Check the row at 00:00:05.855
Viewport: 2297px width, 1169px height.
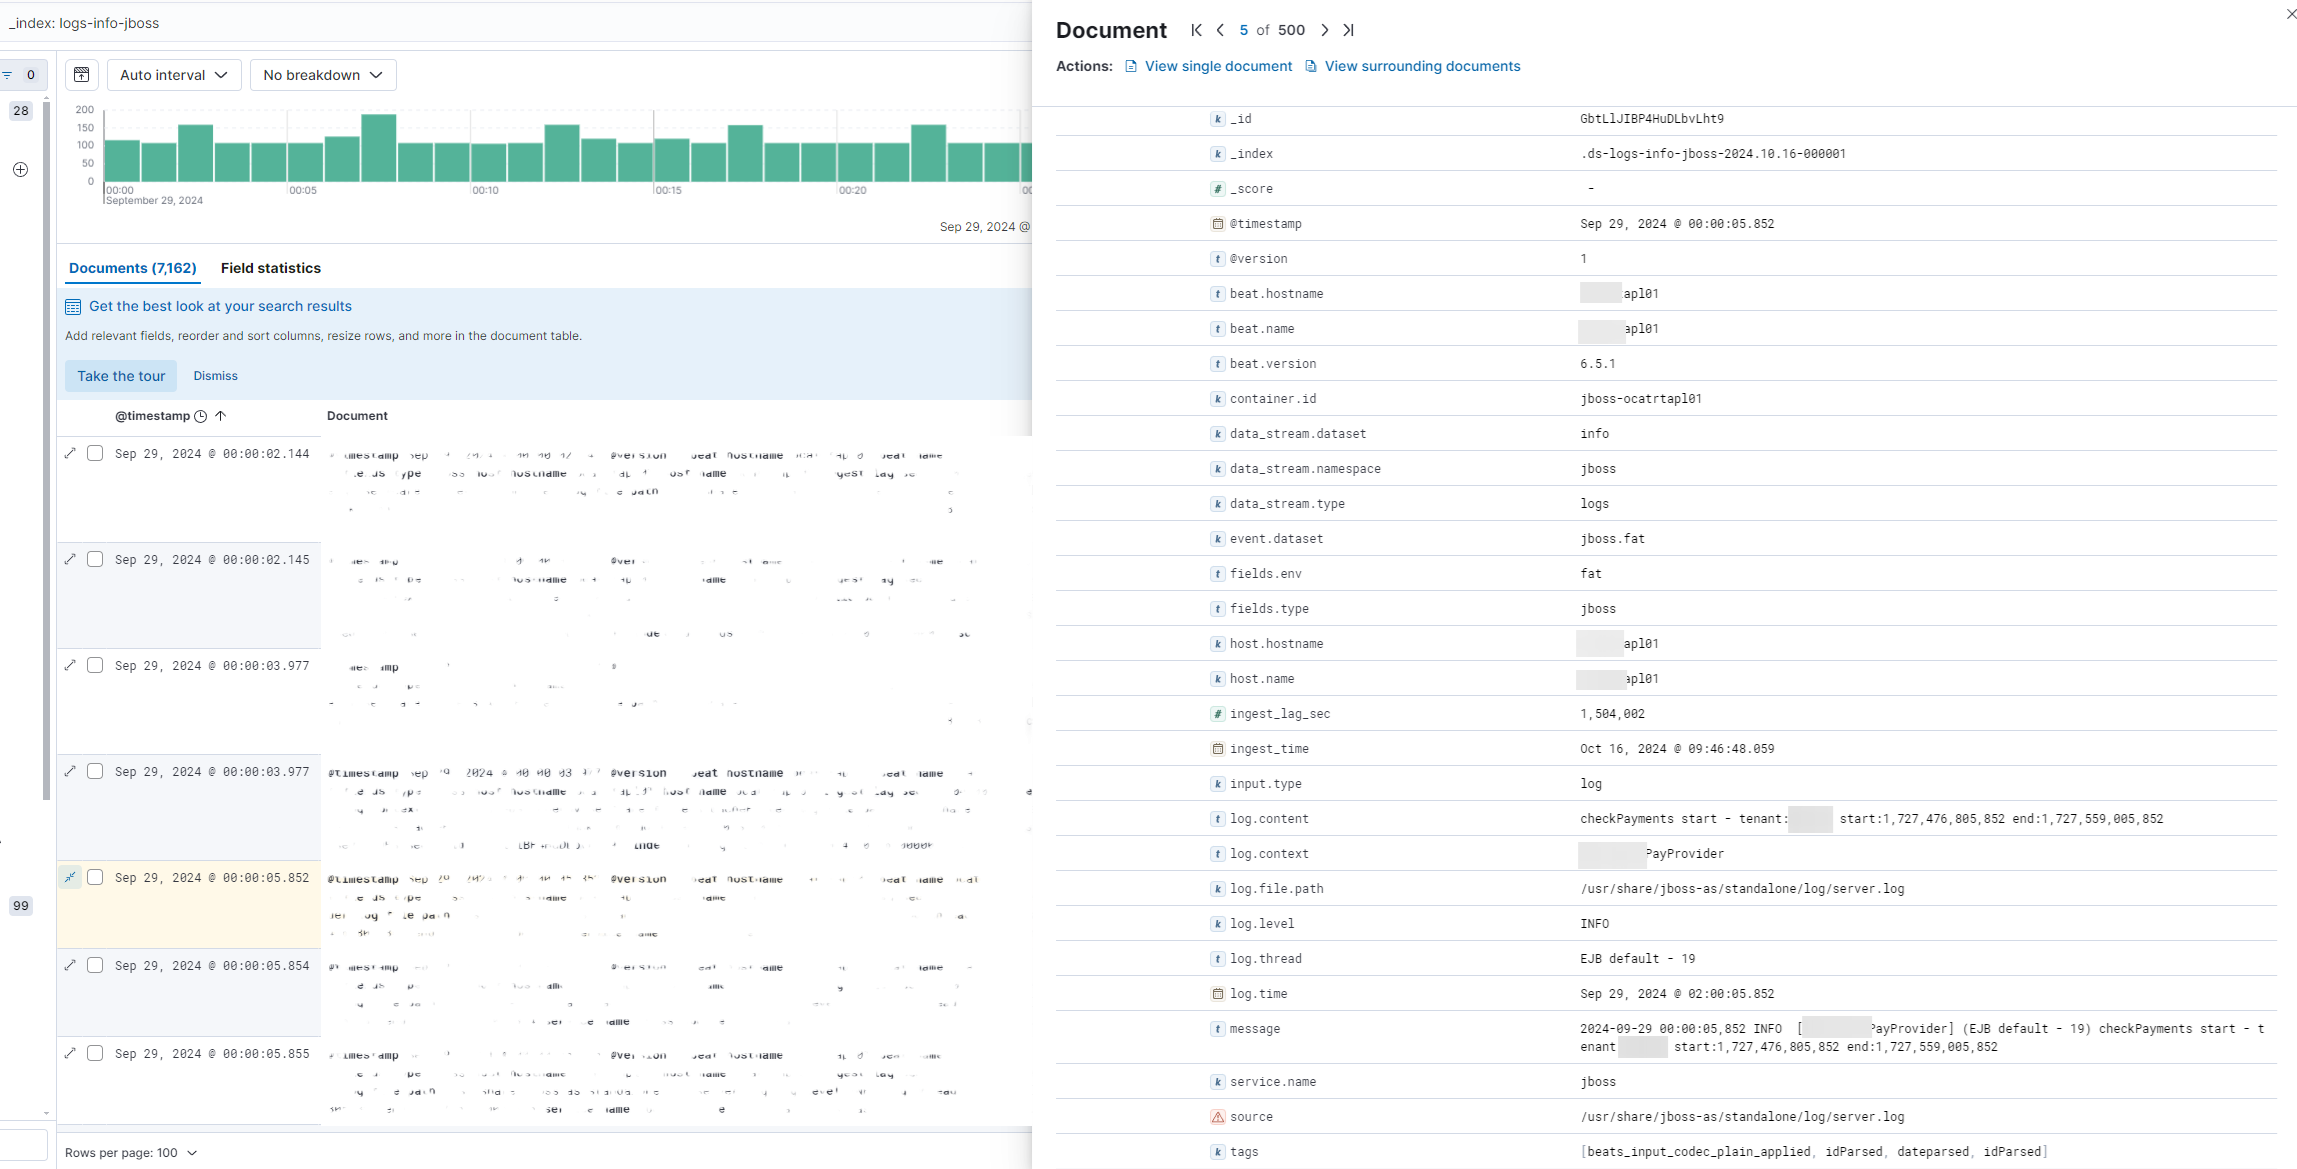[95, 1054]
